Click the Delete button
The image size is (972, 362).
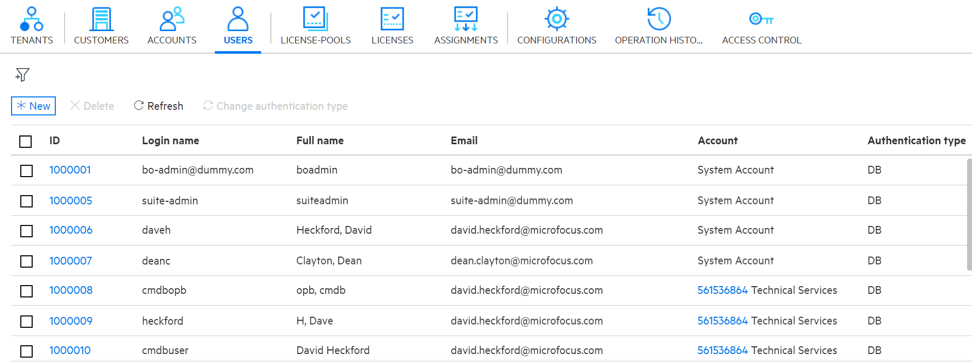click(x=92, y=106)
